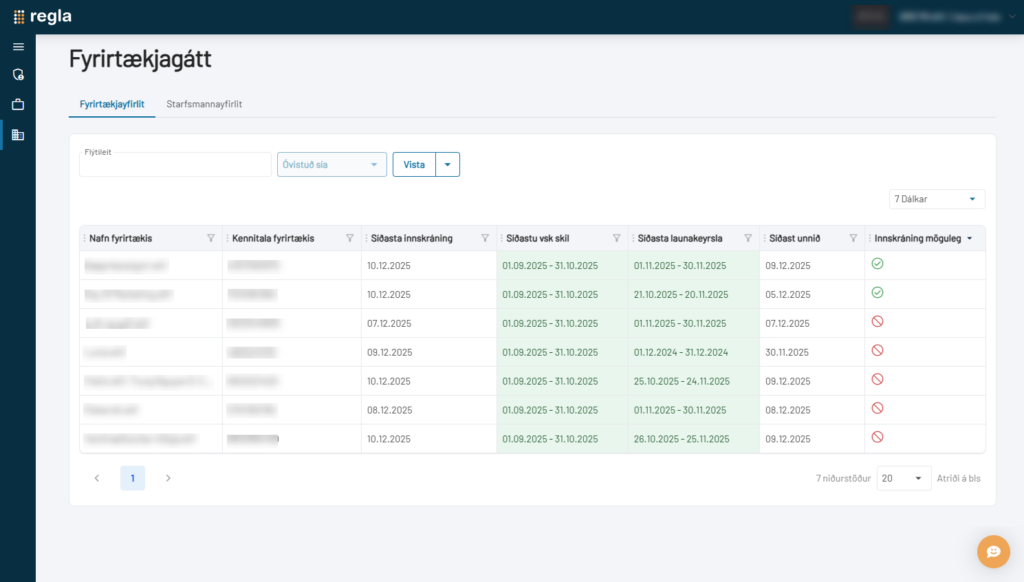Select the company building sidebar icon

click(x=18, y=135)
